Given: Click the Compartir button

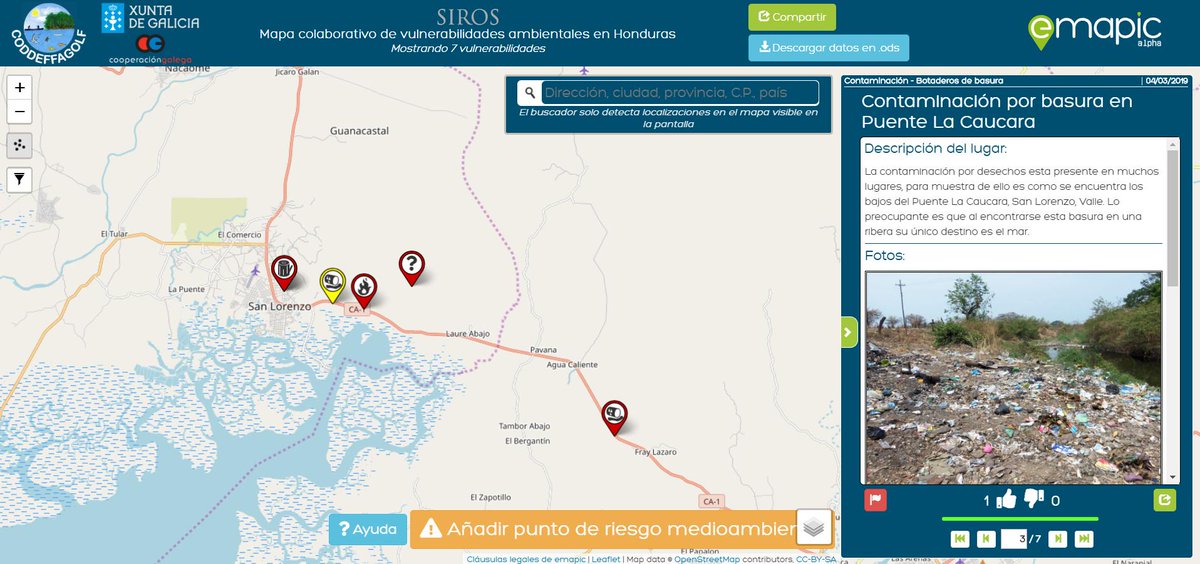Looking at the screenshot, I should pos(792,17).
